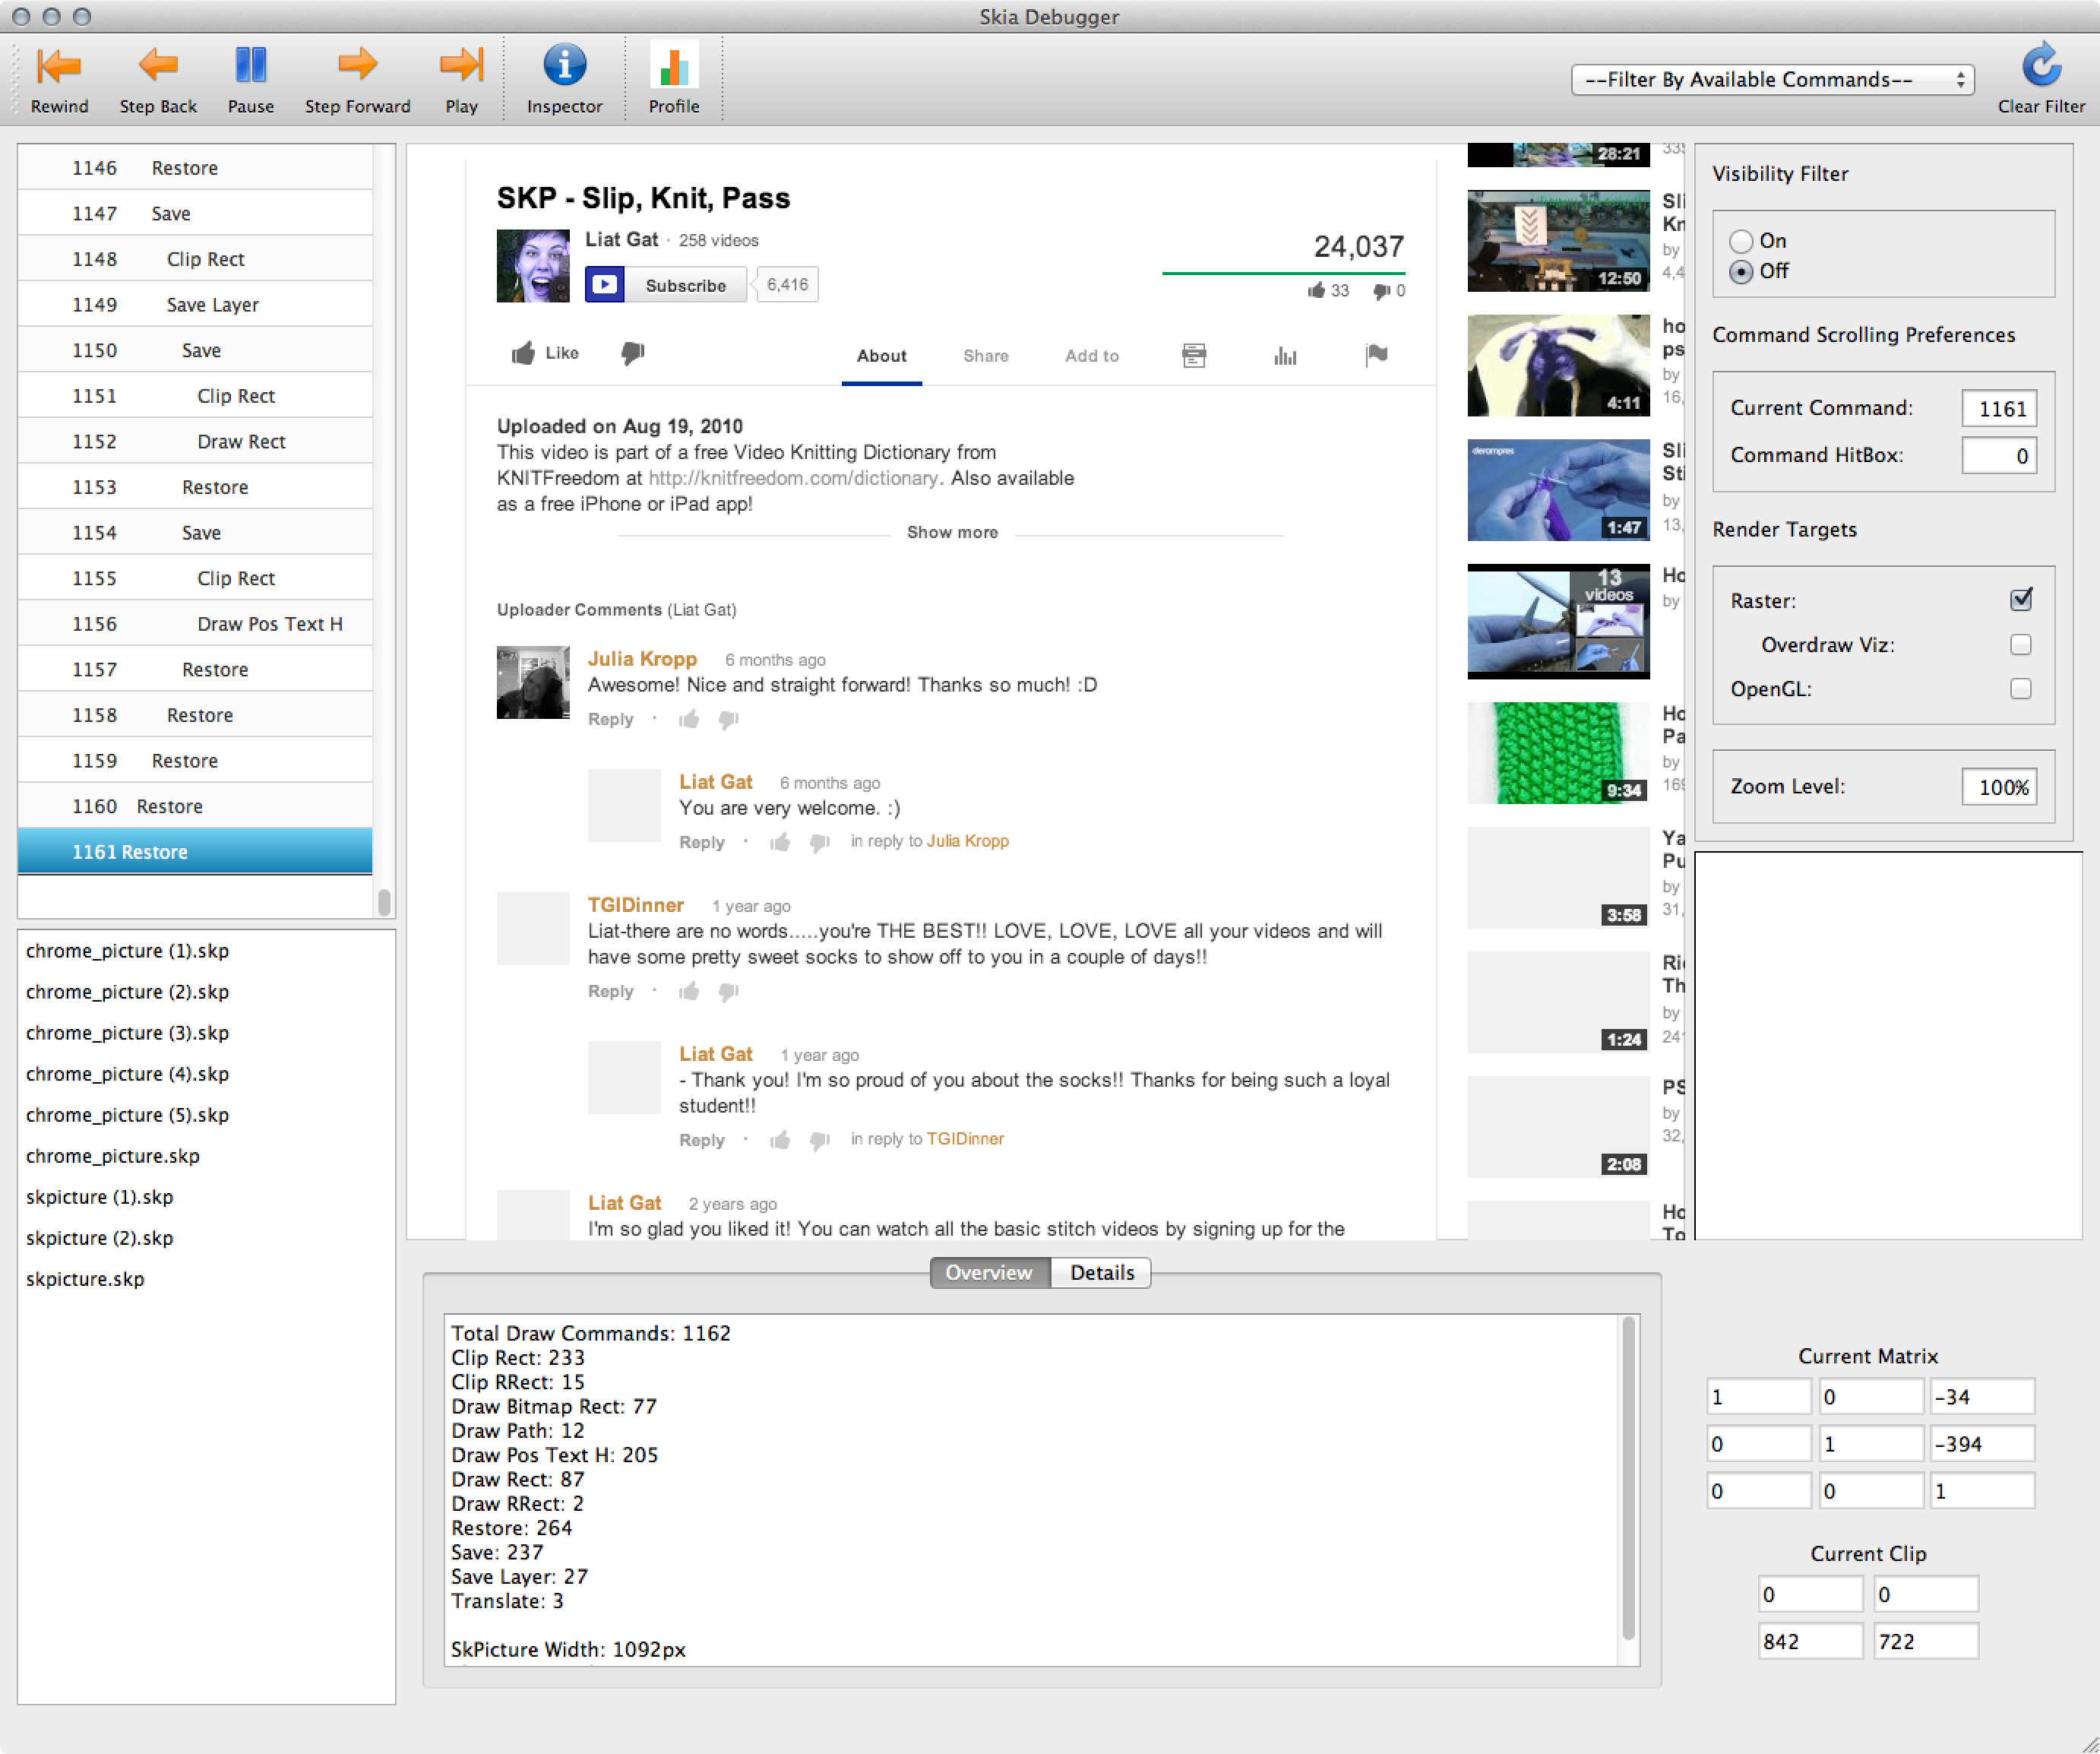The height and width of the screenshot is (1754, 2100).
Task: Click the Rewind toolbar icon
Action: click(59, 66)
